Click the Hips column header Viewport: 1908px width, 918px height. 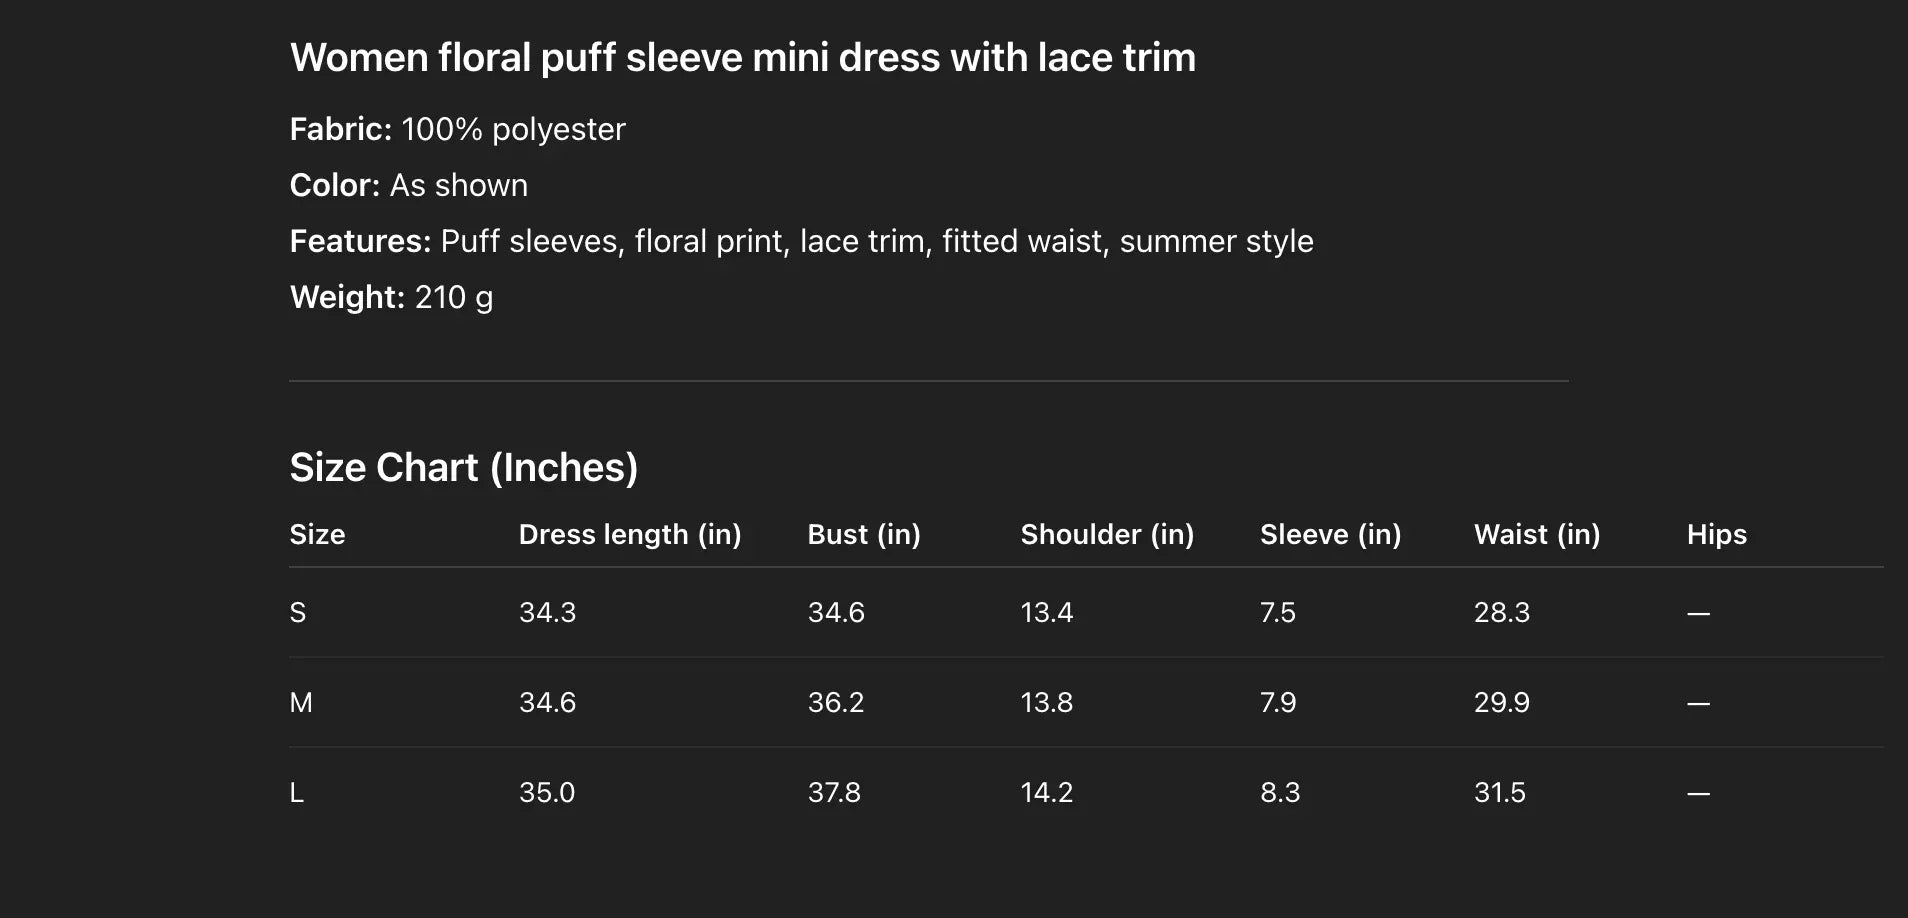click(x=1716, y=534)
